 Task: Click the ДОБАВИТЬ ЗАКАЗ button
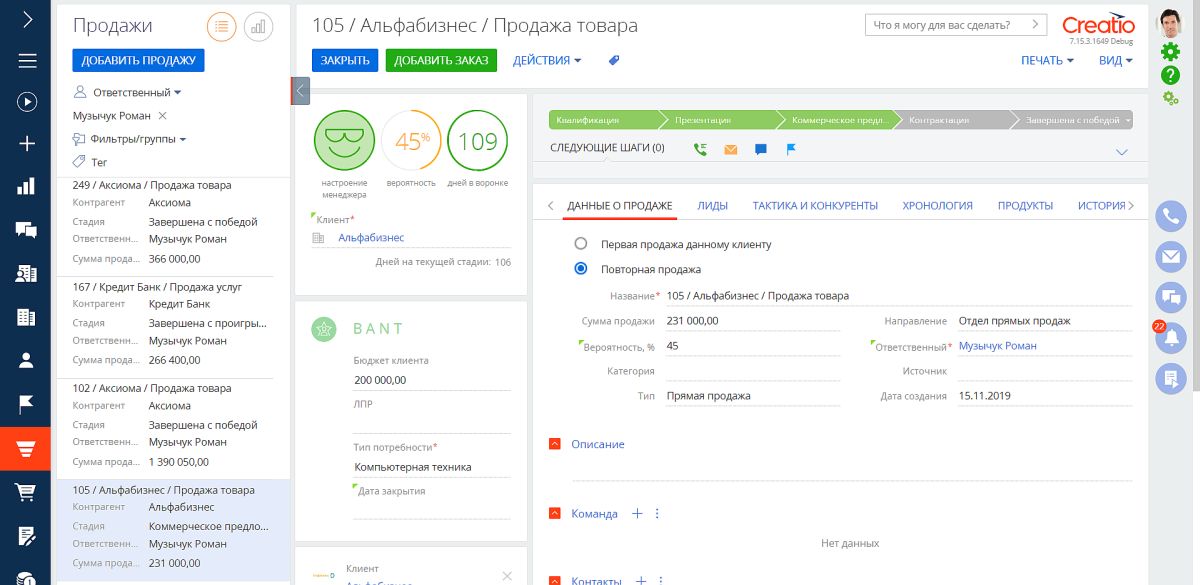click(x=441, y=60)
